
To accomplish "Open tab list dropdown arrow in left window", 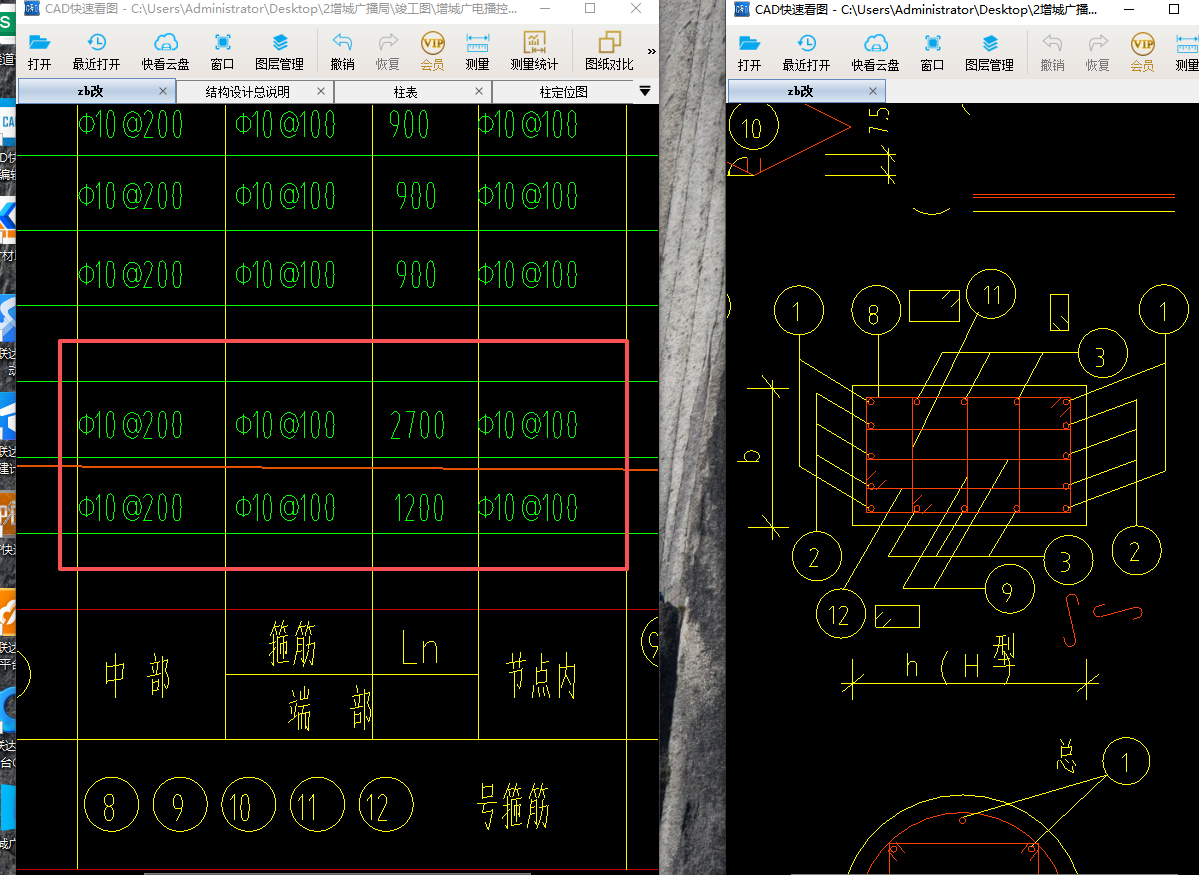I will pyautogui.click(x=645, y=91).
